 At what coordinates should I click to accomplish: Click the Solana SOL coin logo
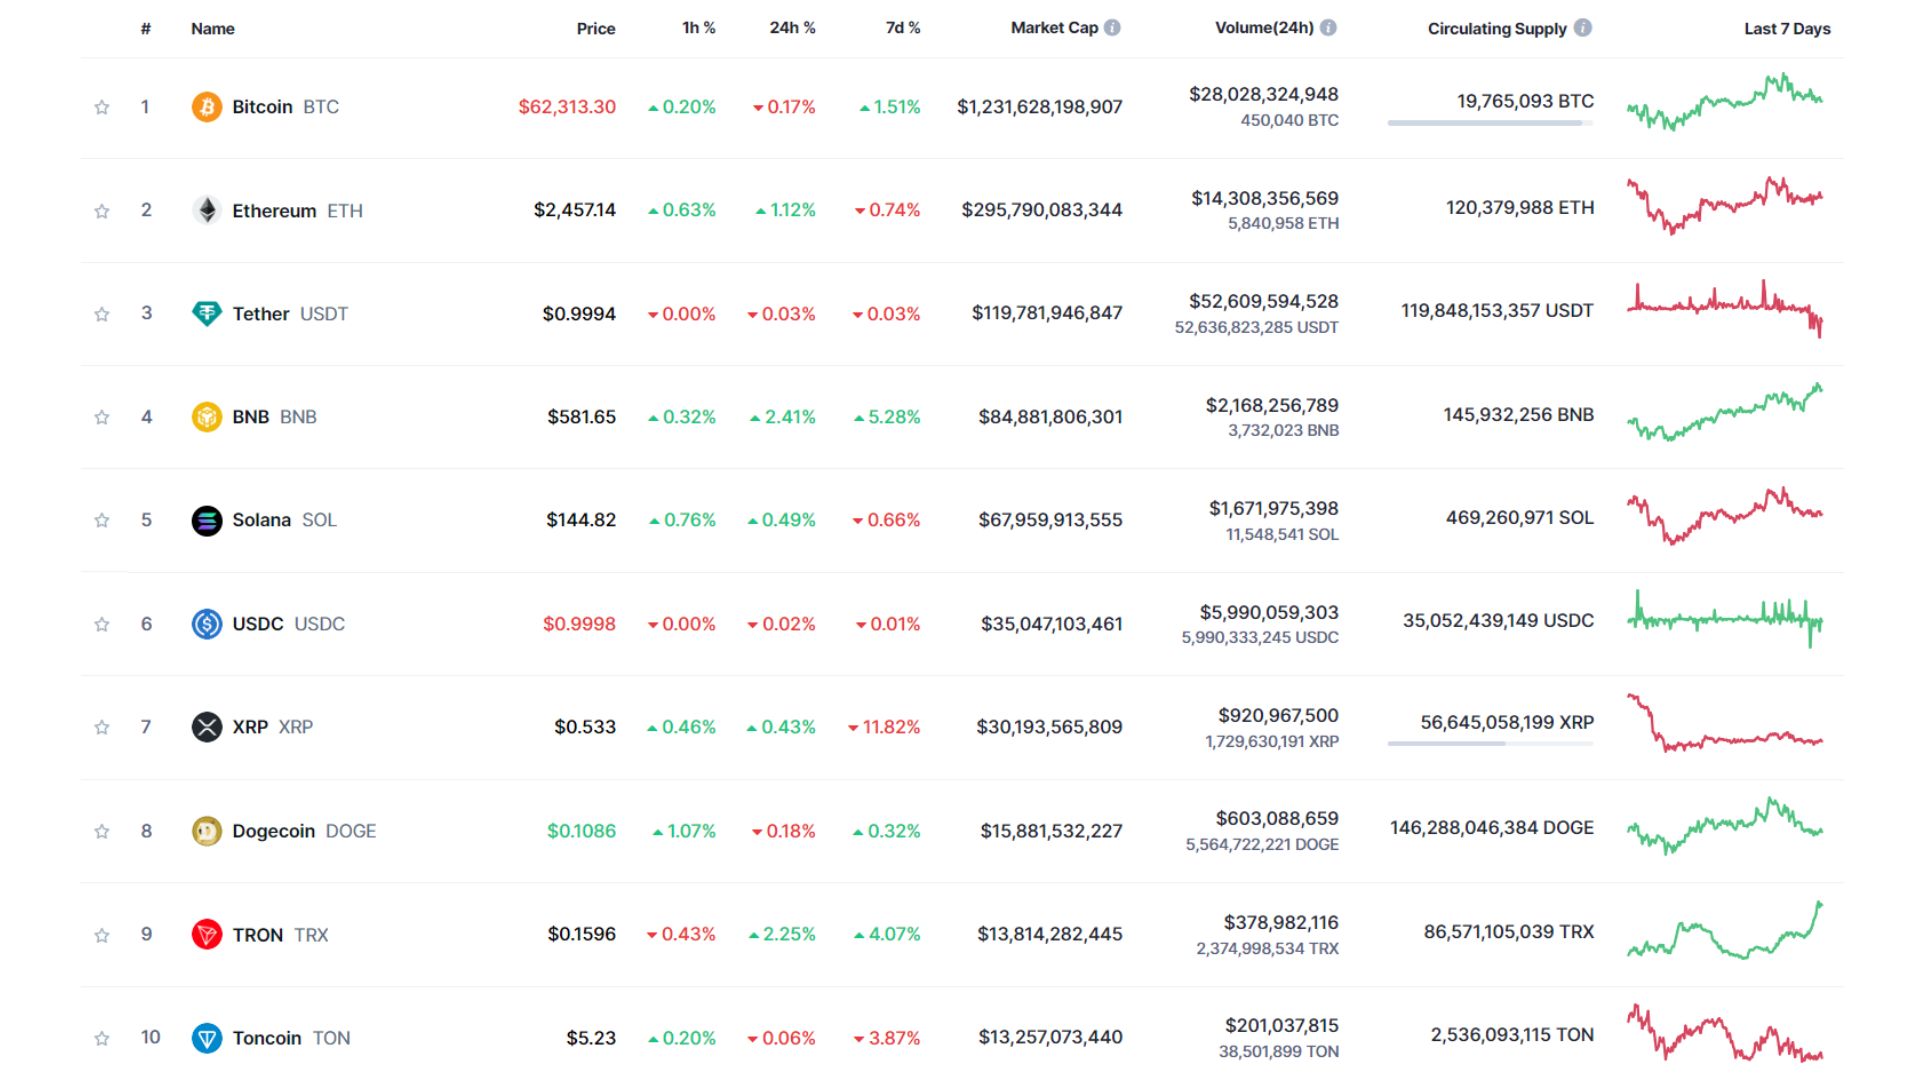(206, 520)
